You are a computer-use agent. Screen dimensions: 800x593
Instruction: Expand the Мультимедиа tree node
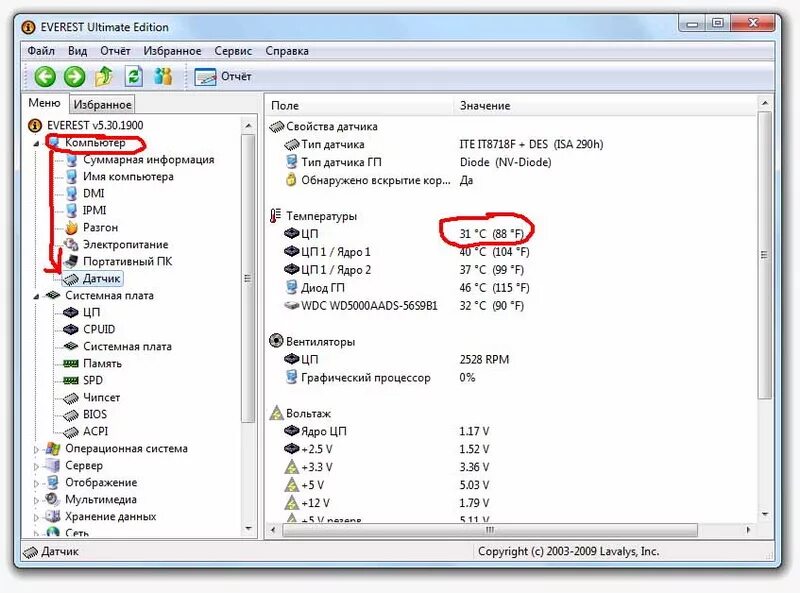click(36, 500)
